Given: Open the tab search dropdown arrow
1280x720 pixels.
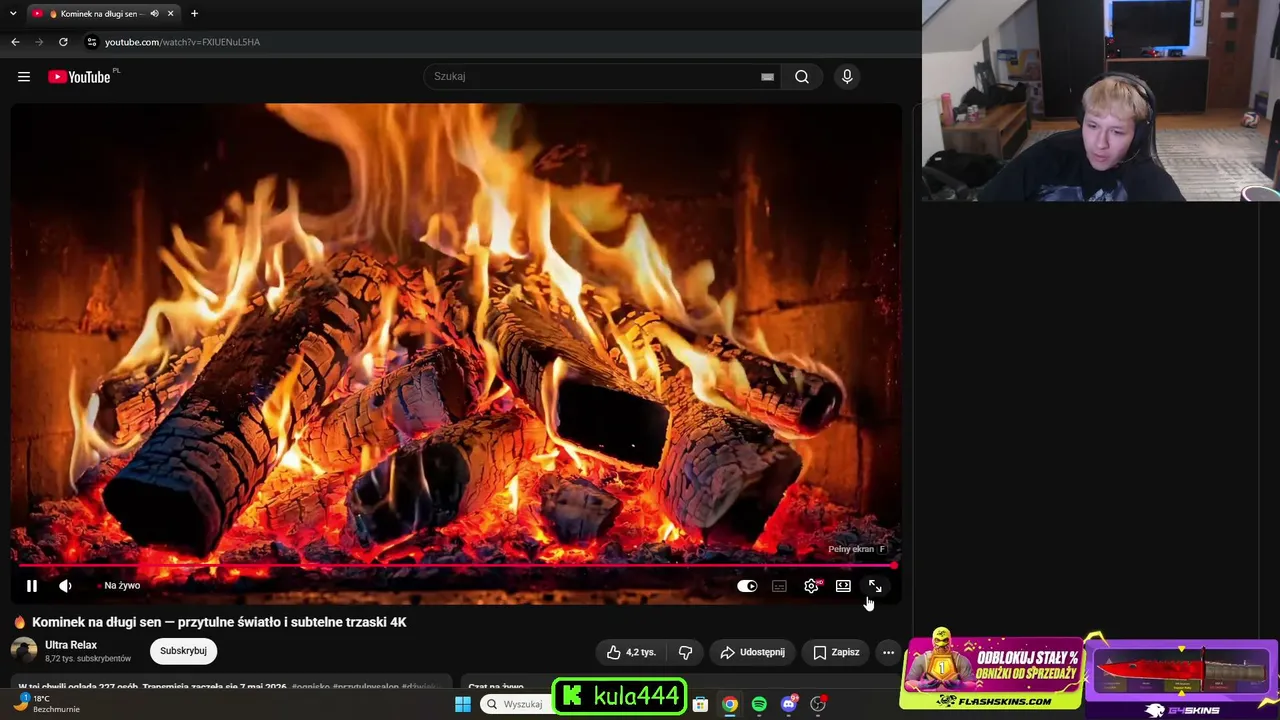Looking at the screenshot, I should pyautogui.click(x=13, y=13).
